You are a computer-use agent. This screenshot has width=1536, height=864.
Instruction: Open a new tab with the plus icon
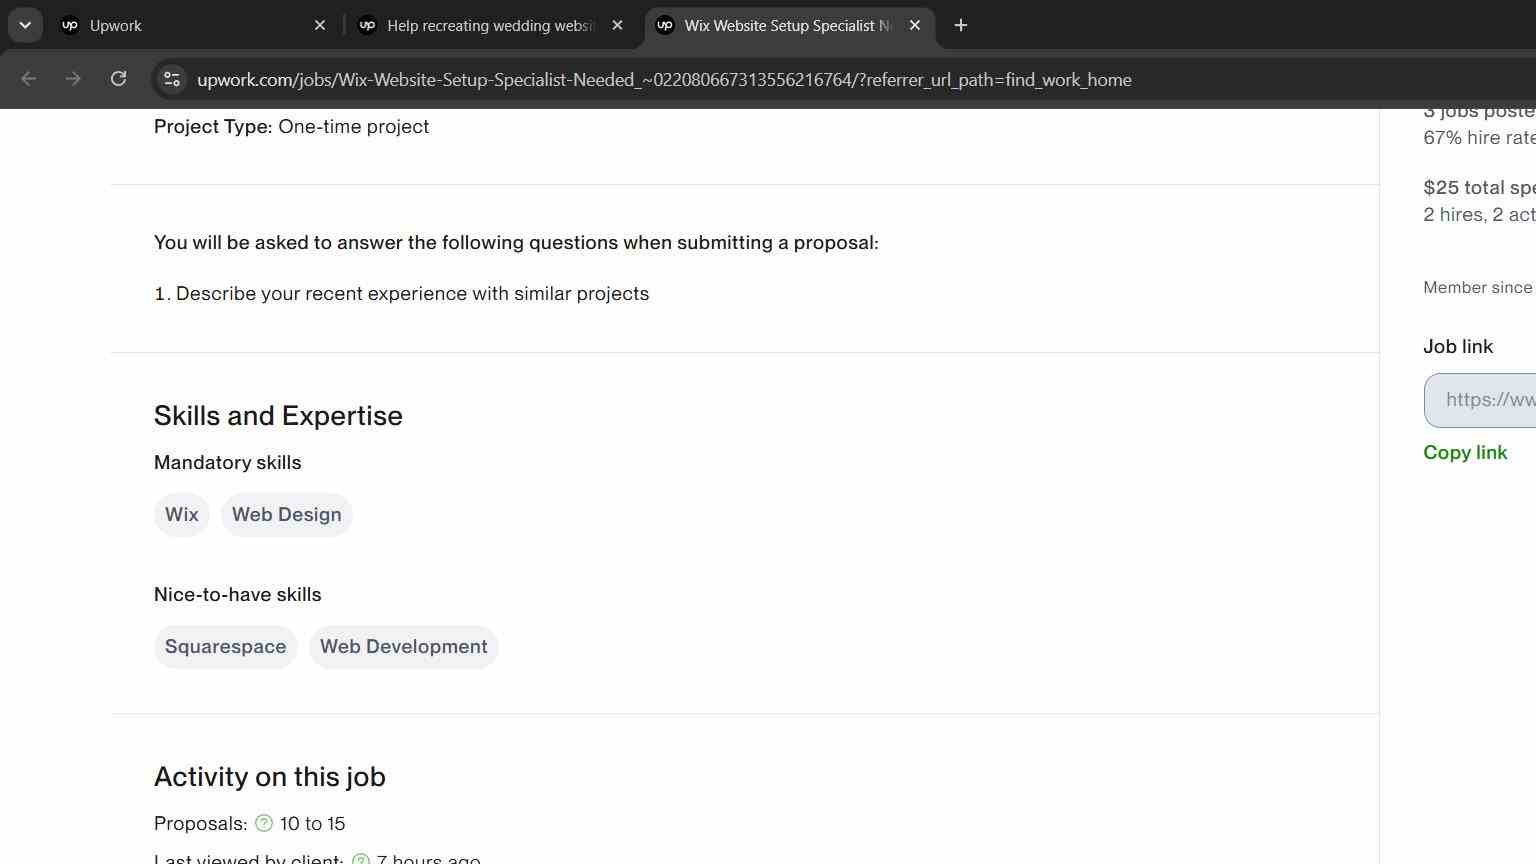961,25
